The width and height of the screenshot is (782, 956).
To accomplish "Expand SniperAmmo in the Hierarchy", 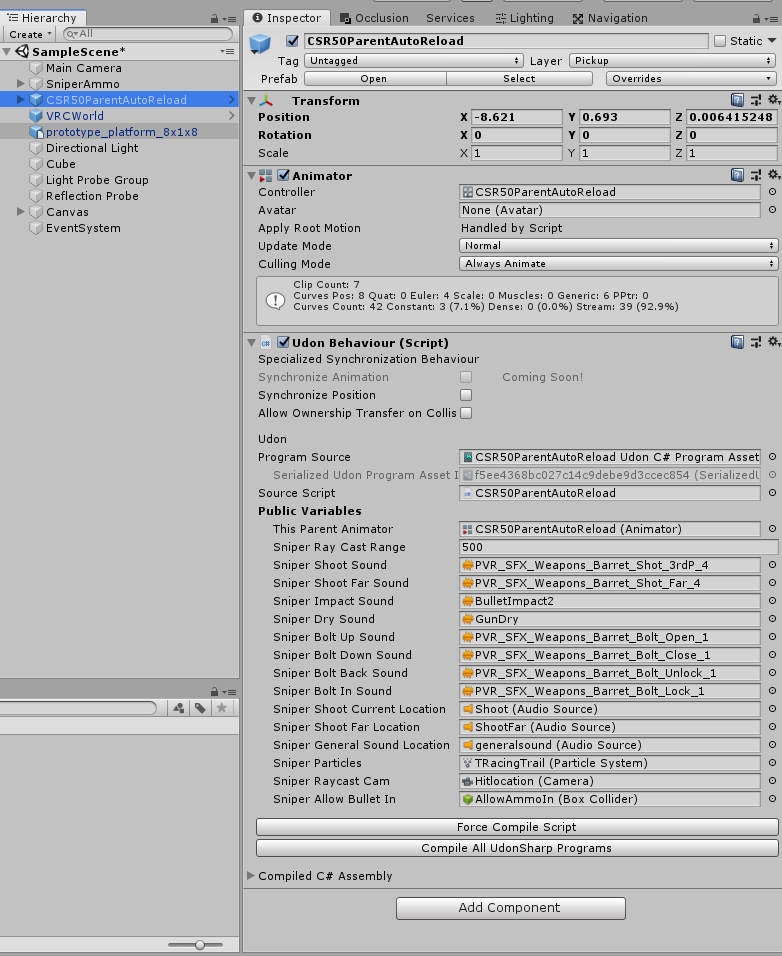I will (20, 84).
